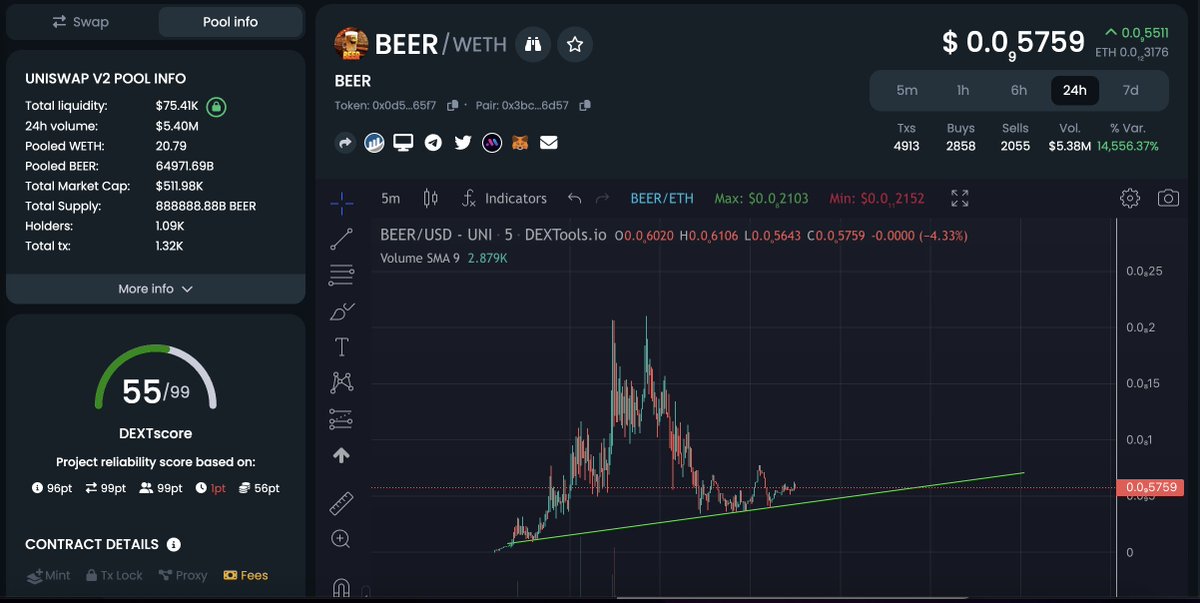
Task: Select the crosshair cursor tool
Action: pyautogui.click(x=341, y=202)
